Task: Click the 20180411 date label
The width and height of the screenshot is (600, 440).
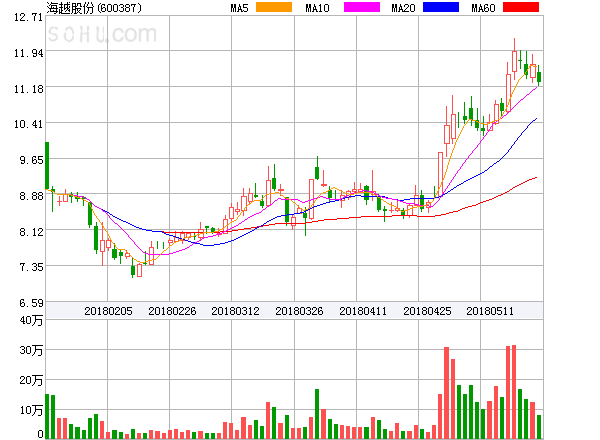Action: (x=363, y=311)
